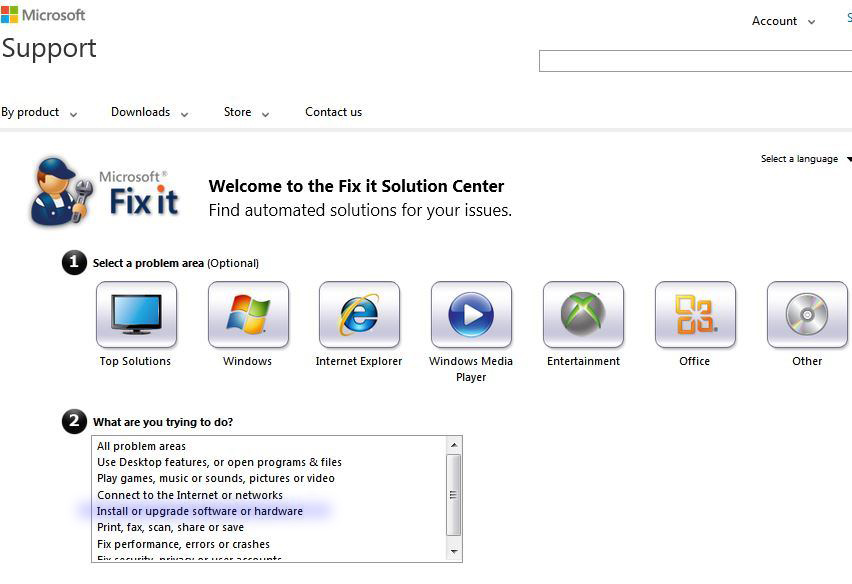Click the Microsoft logo
The image size is (852, 584).
pyautogui.click(x=43, y=15)
